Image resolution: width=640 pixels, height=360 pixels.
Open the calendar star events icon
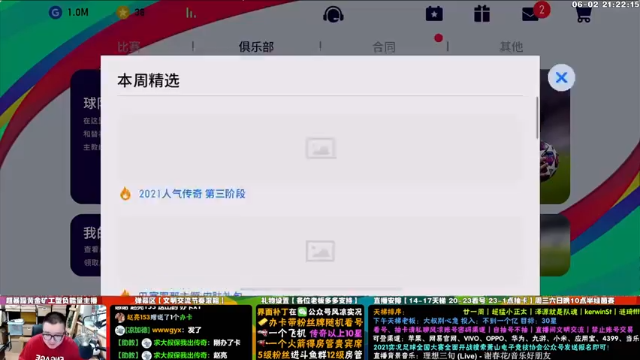pos(434,14)
